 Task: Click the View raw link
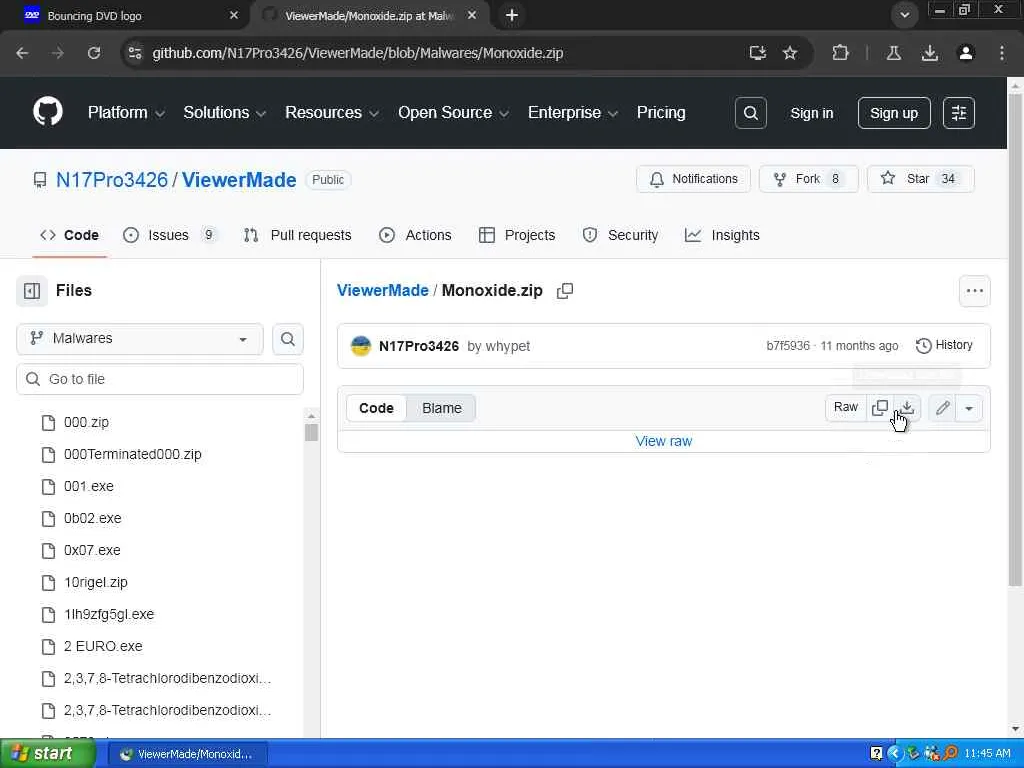(x=664, y=441)
